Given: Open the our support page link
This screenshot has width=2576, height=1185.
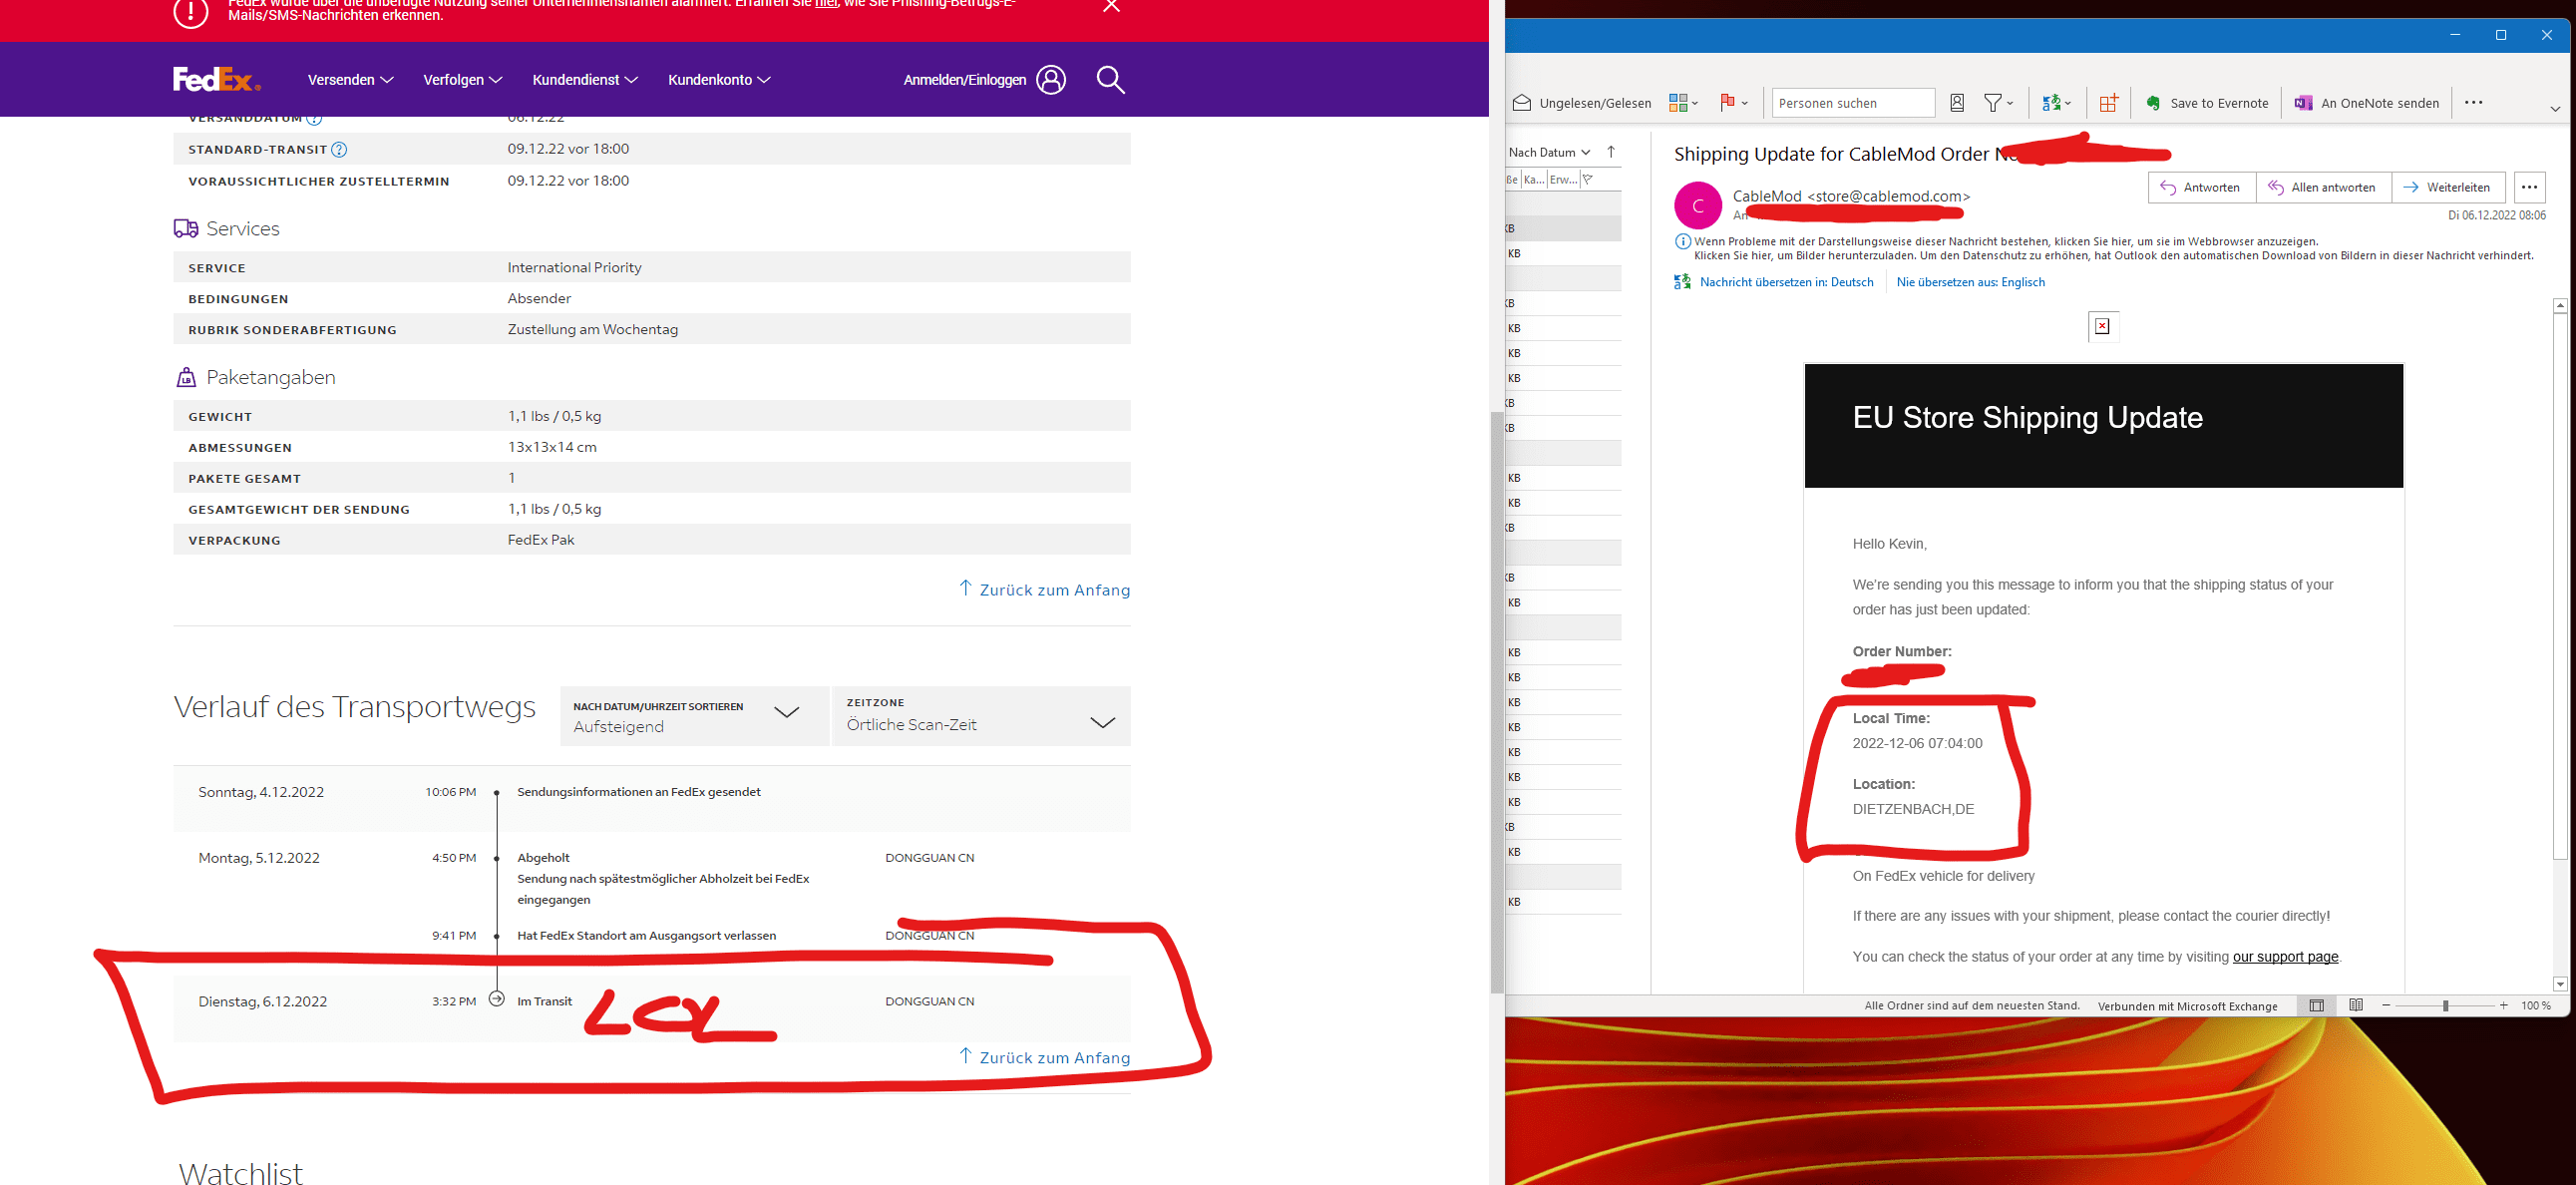Looking at the screenshot, I should (2285, 957).
